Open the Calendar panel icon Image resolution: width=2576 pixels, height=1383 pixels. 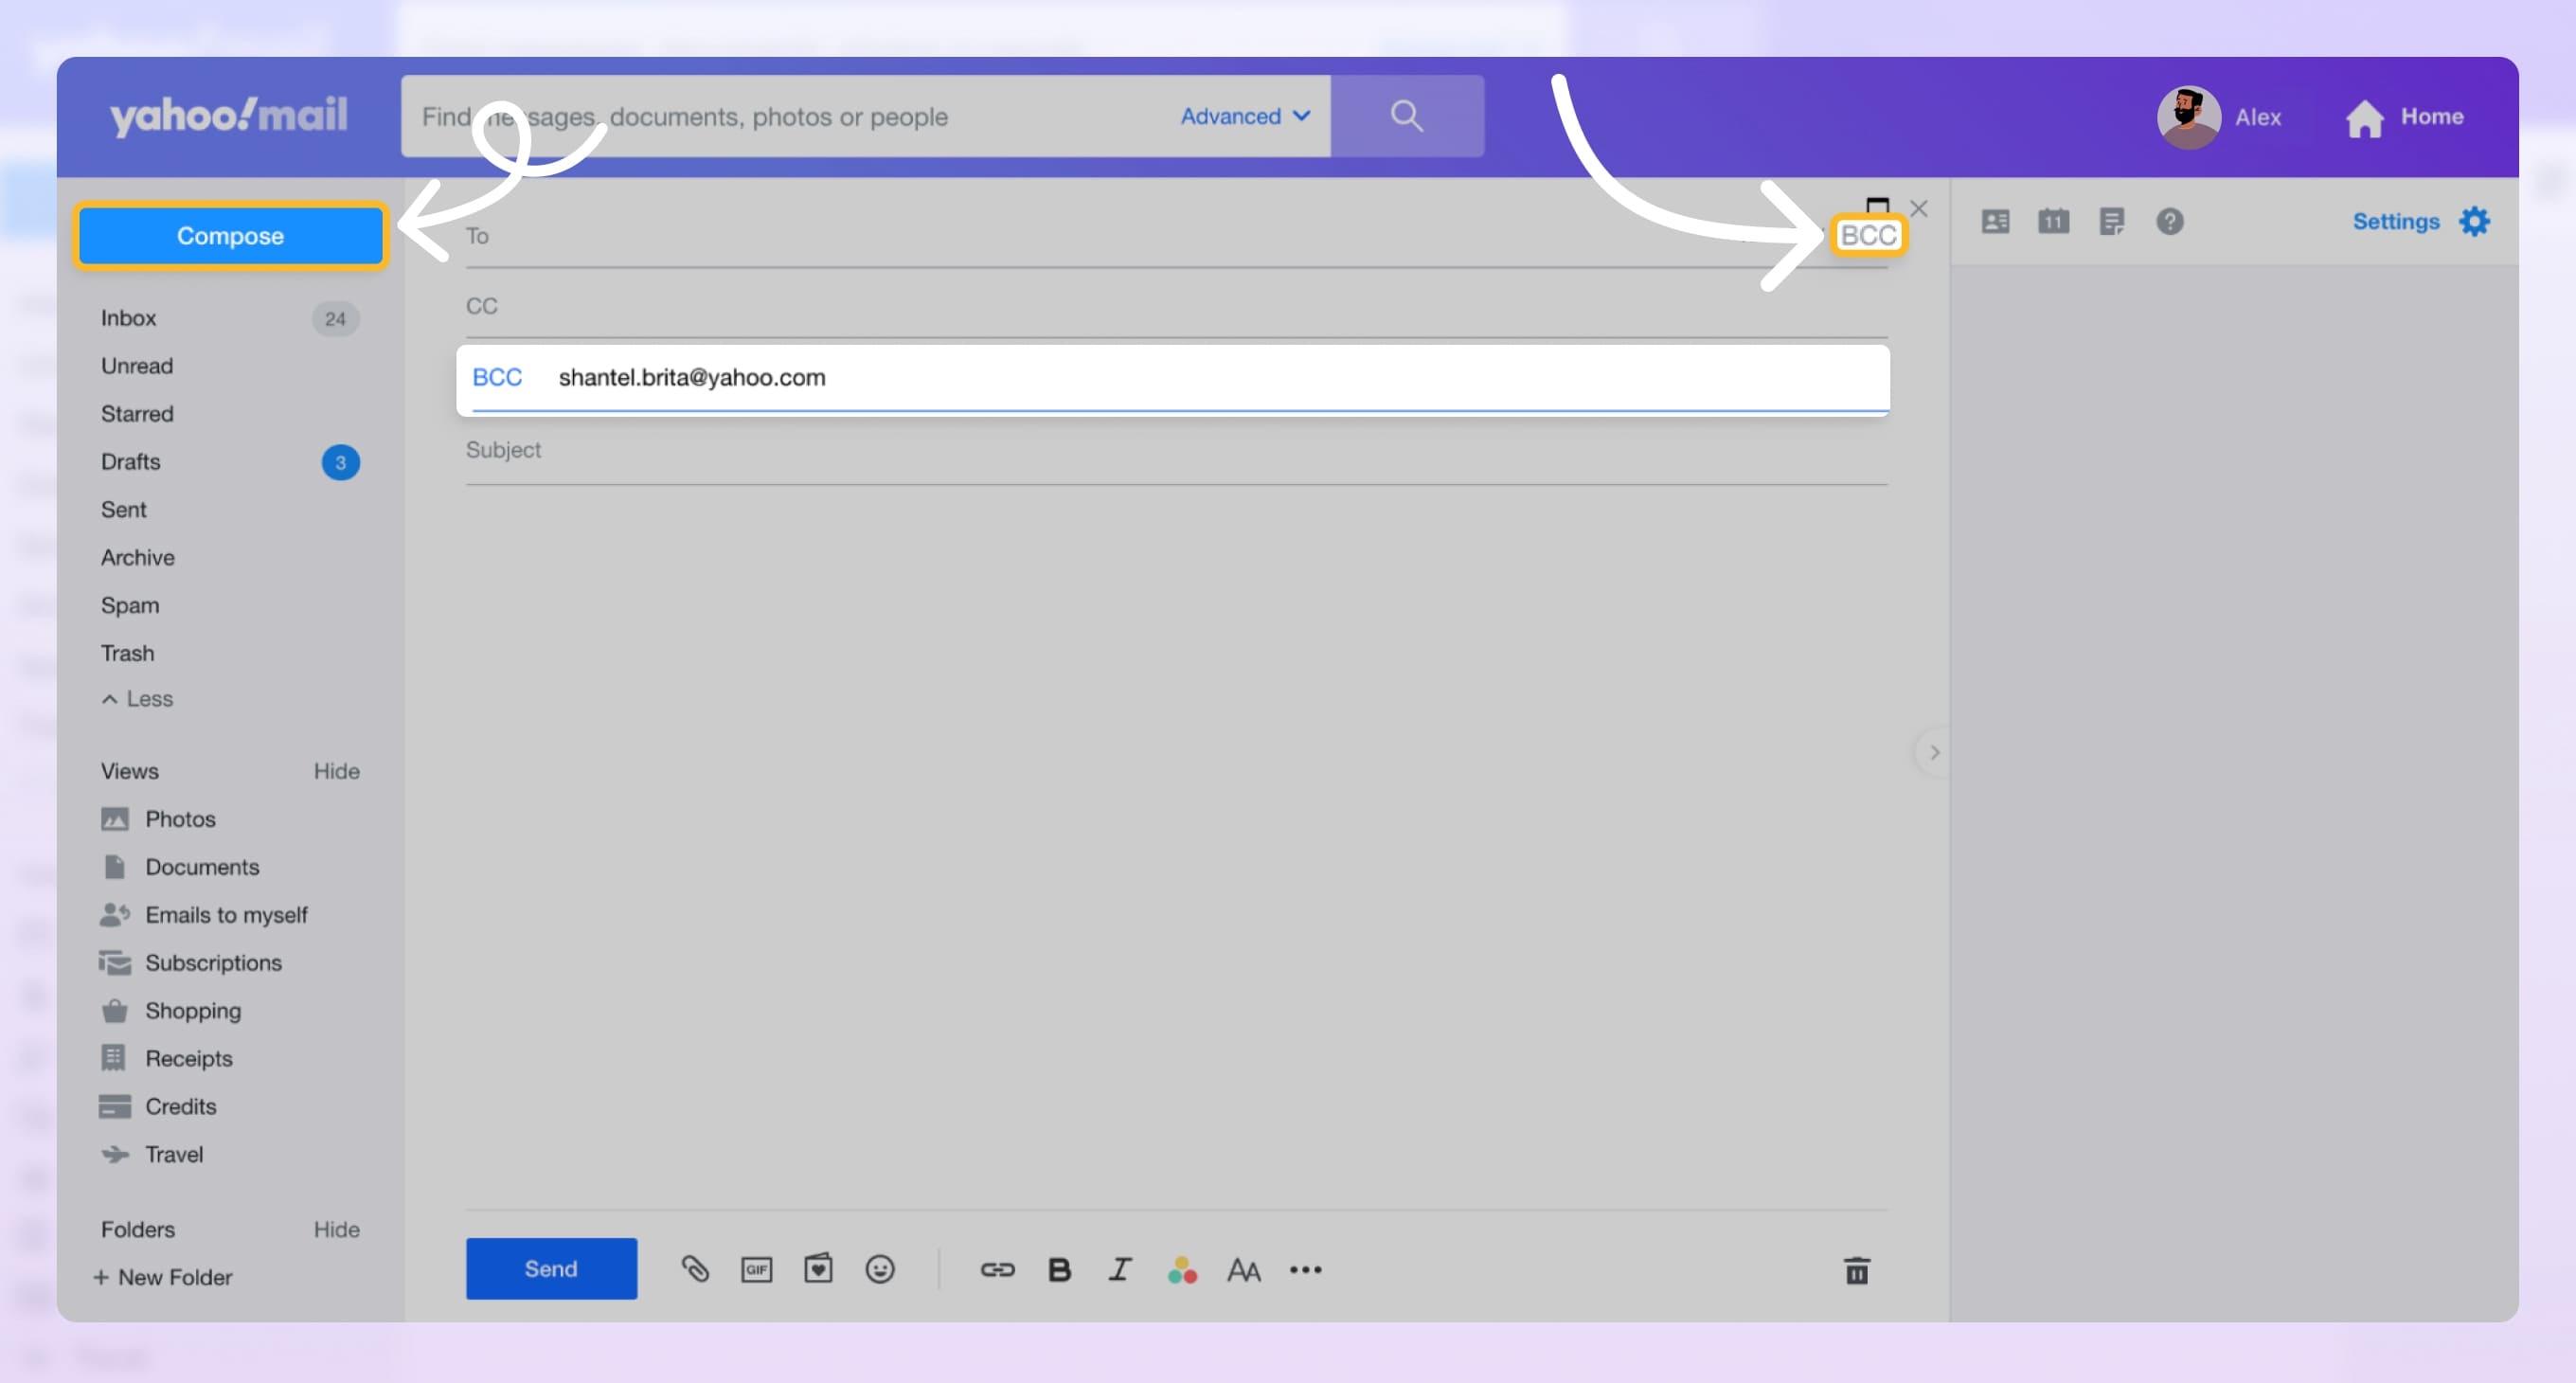point(2054,221)
